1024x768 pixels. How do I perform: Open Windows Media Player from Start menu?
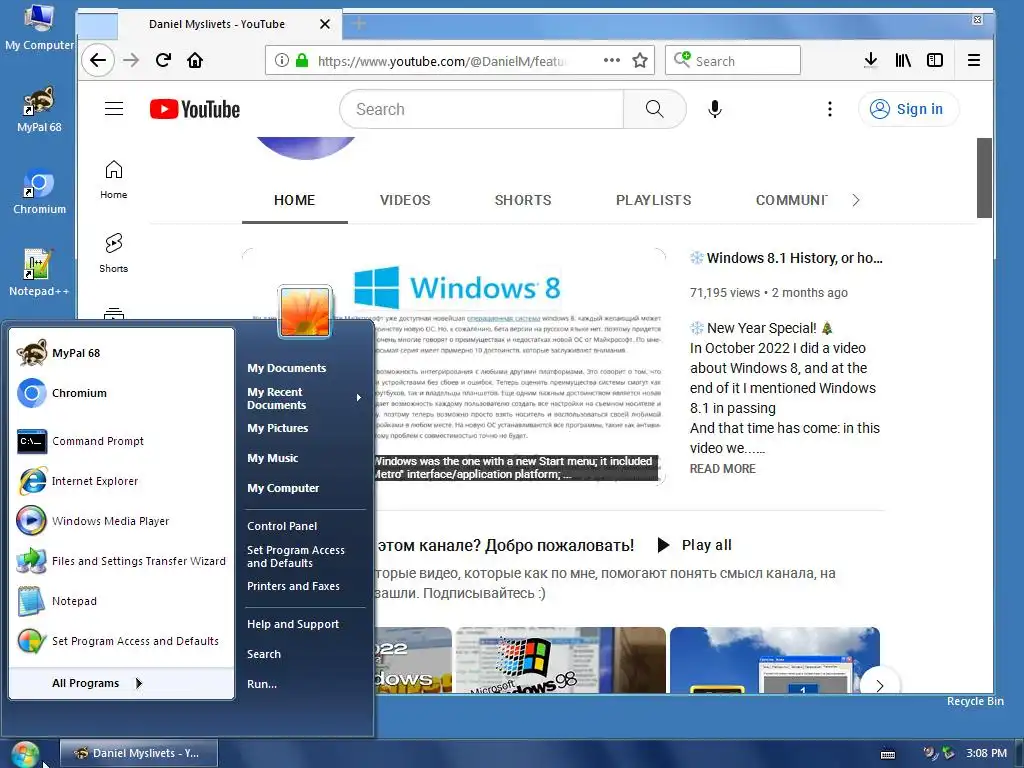[123, 521]
